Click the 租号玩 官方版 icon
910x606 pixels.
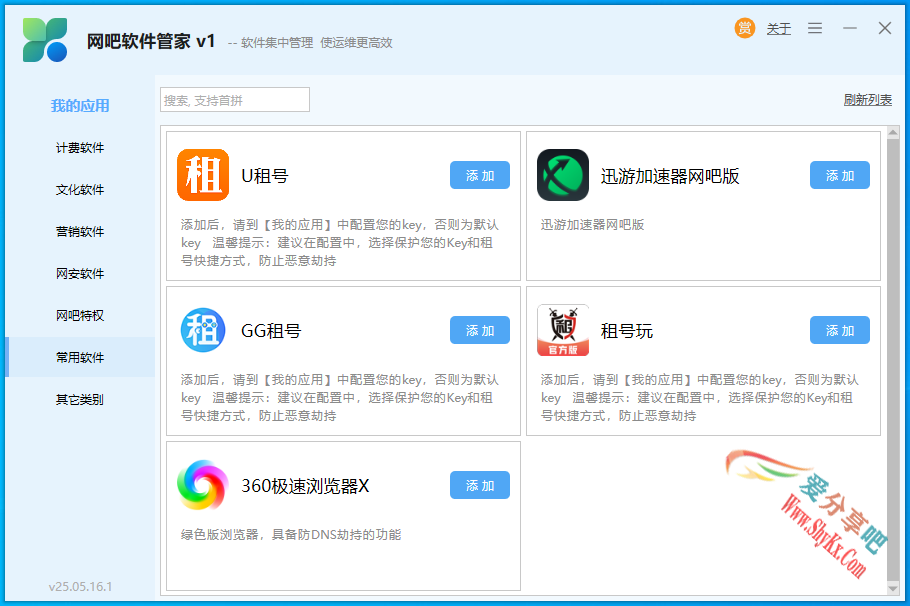tap(563, 330)
